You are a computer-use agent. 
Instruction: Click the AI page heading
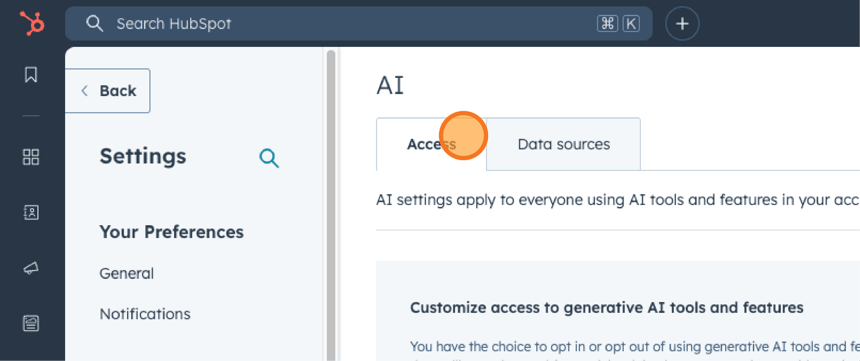pos(390,86)
